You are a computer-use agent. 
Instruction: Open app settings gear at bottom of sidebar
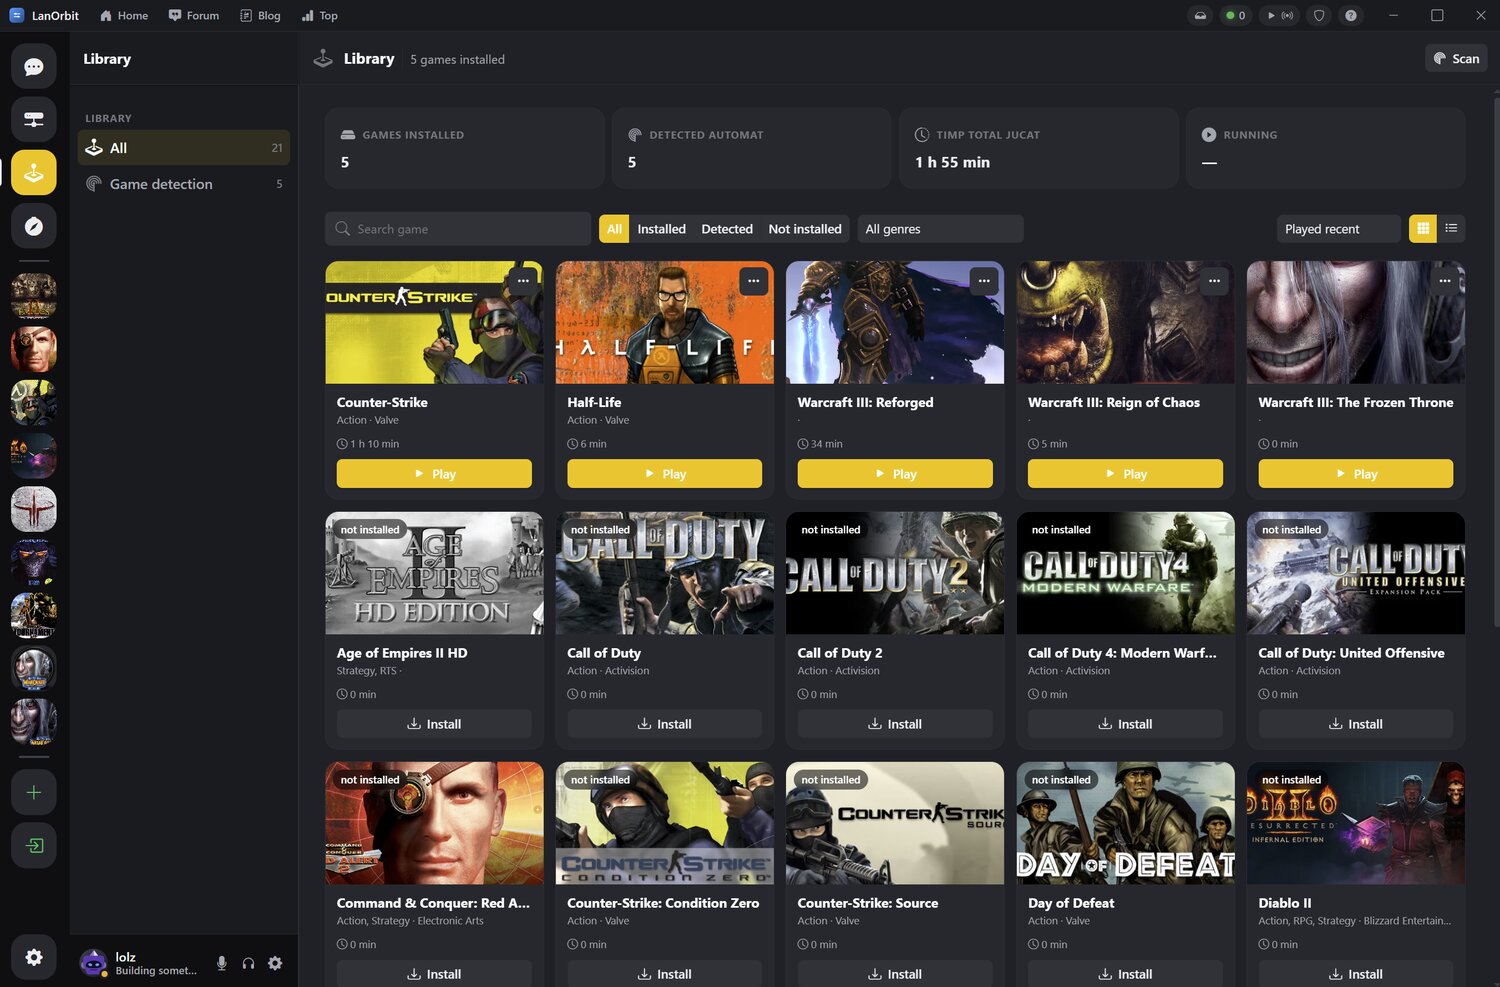coord(33,957)
